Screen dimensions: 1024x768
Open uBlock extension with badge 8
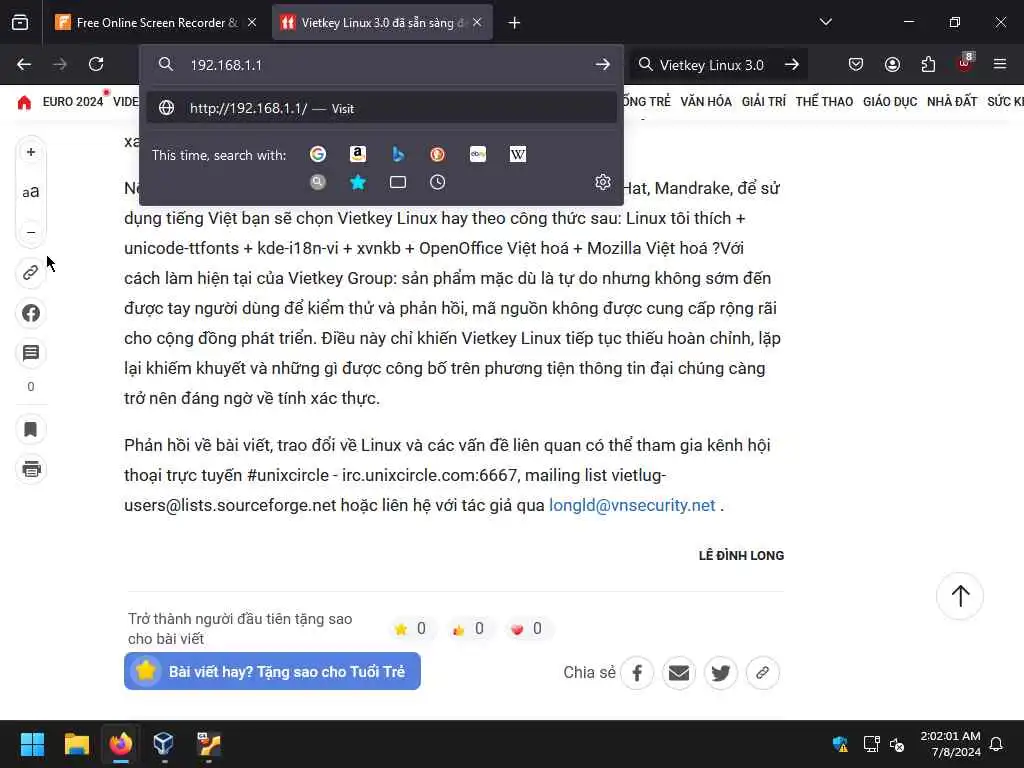click(x=965, y=64)
